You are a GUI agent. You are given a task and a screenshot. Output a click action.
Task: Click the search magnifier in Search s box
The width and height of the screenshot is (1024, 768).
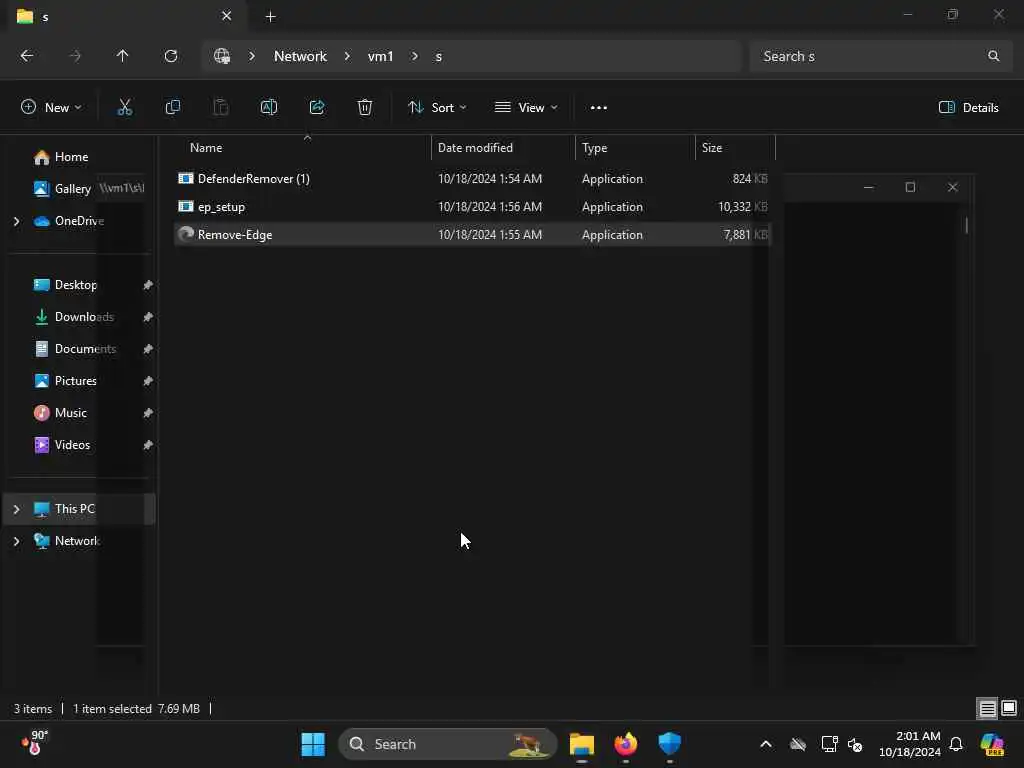(993, 56)
